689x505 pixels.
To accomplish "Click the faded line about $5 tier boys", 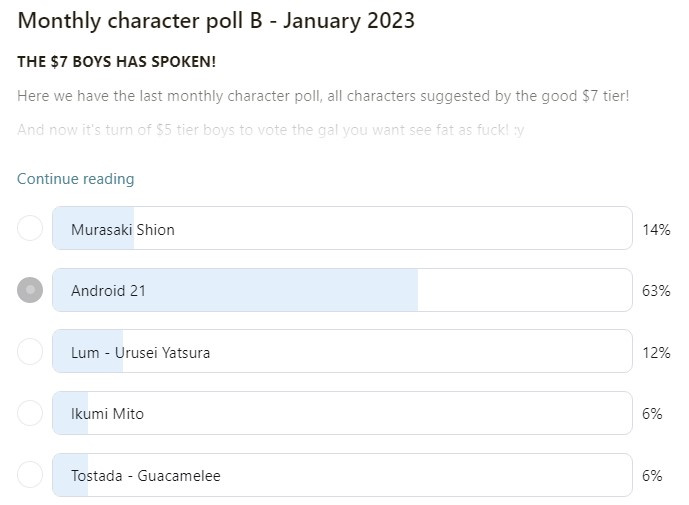I will pyautogui.click(x=271, y=130).
